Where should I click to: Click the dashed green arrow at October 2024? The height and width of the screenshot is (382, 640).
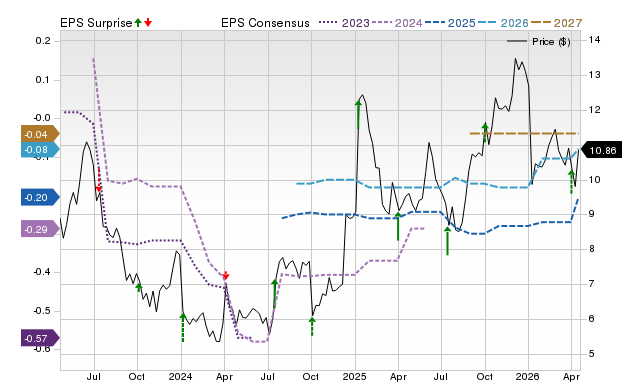[312, 326]
